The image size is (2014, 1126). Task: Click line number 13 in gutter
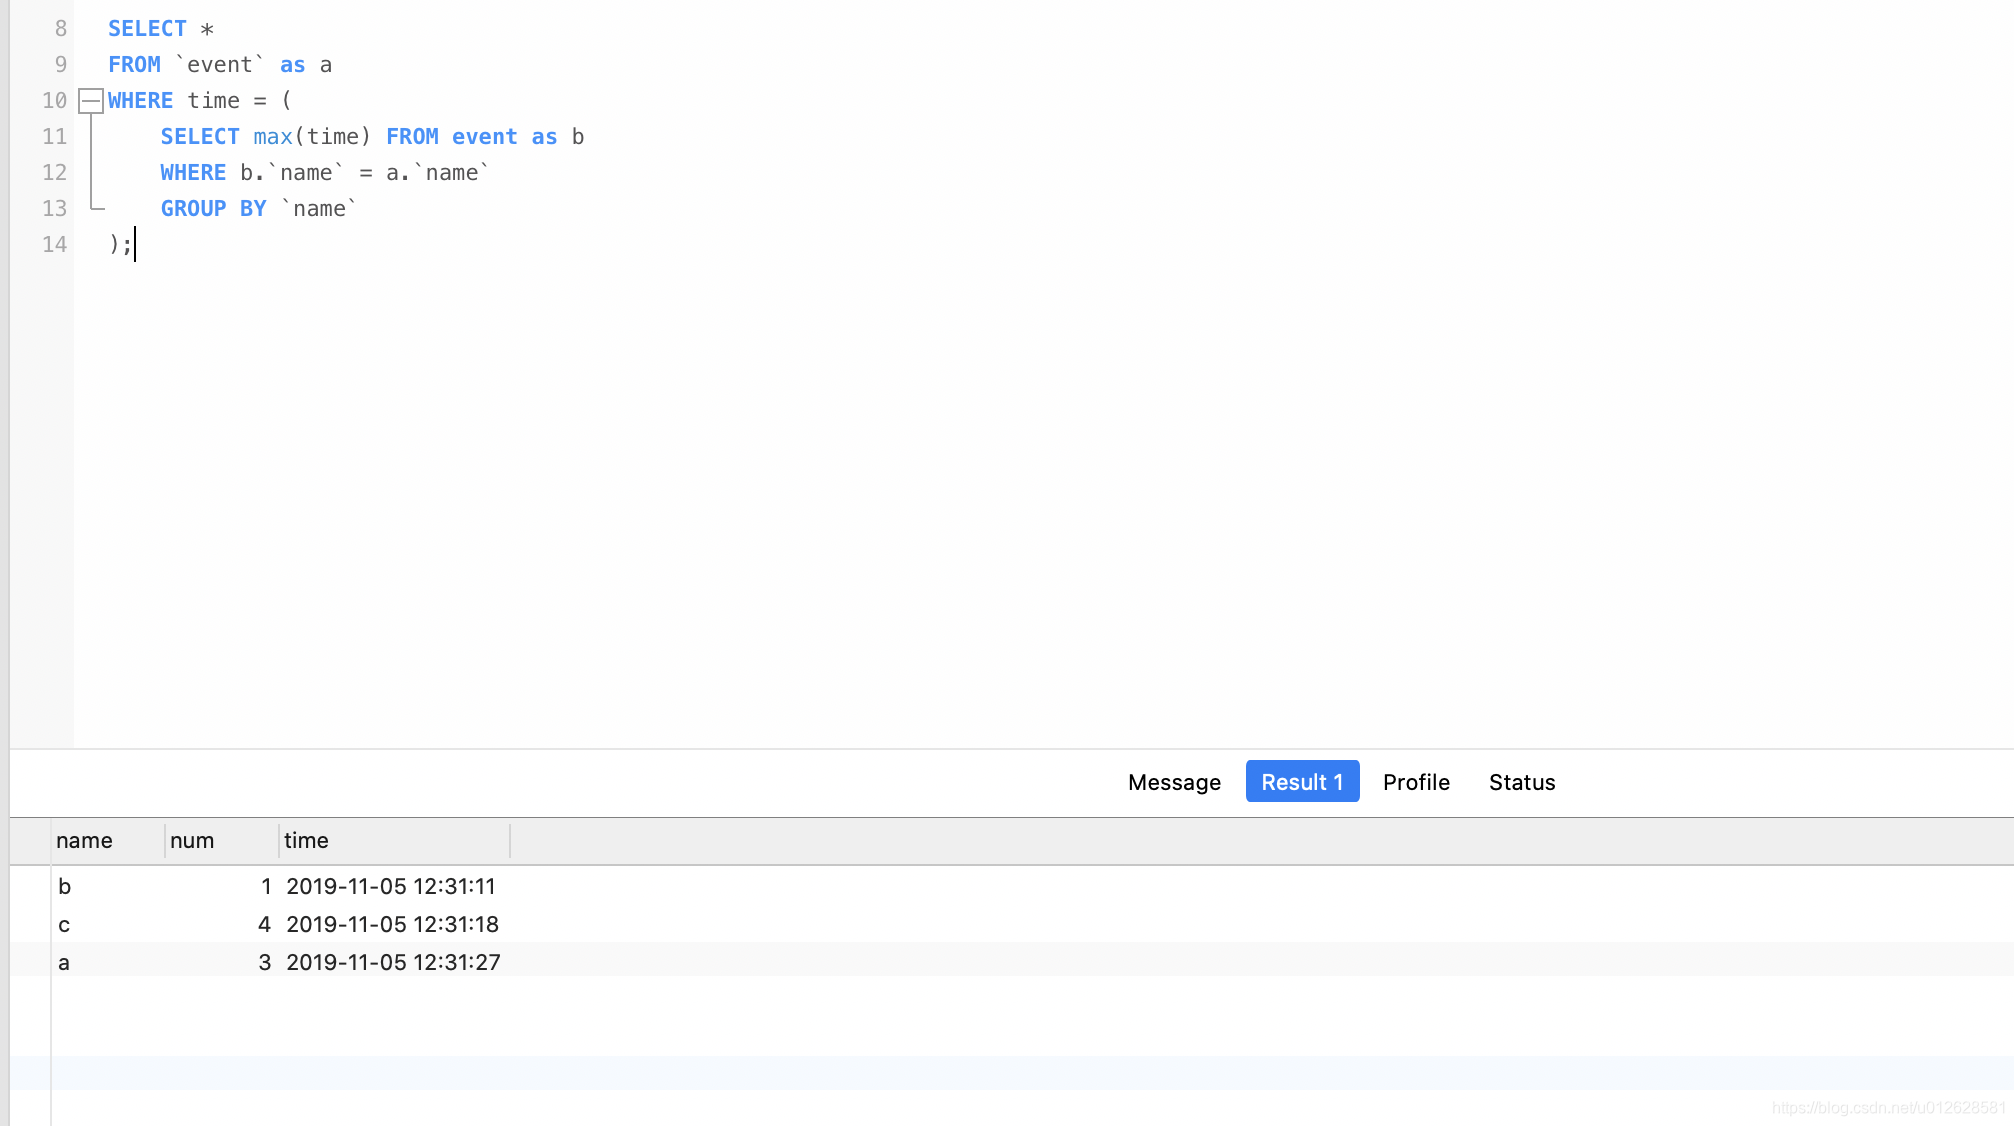pyautogui.click(x=54, y=209)
